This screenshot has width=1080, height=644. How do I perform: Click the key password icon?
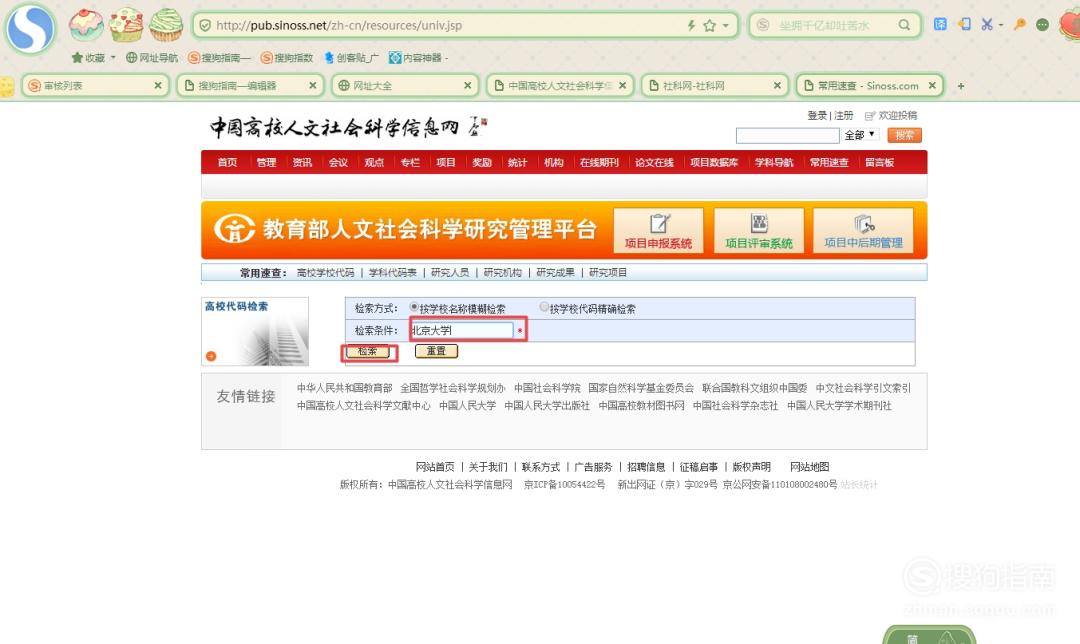point(1020,24)
